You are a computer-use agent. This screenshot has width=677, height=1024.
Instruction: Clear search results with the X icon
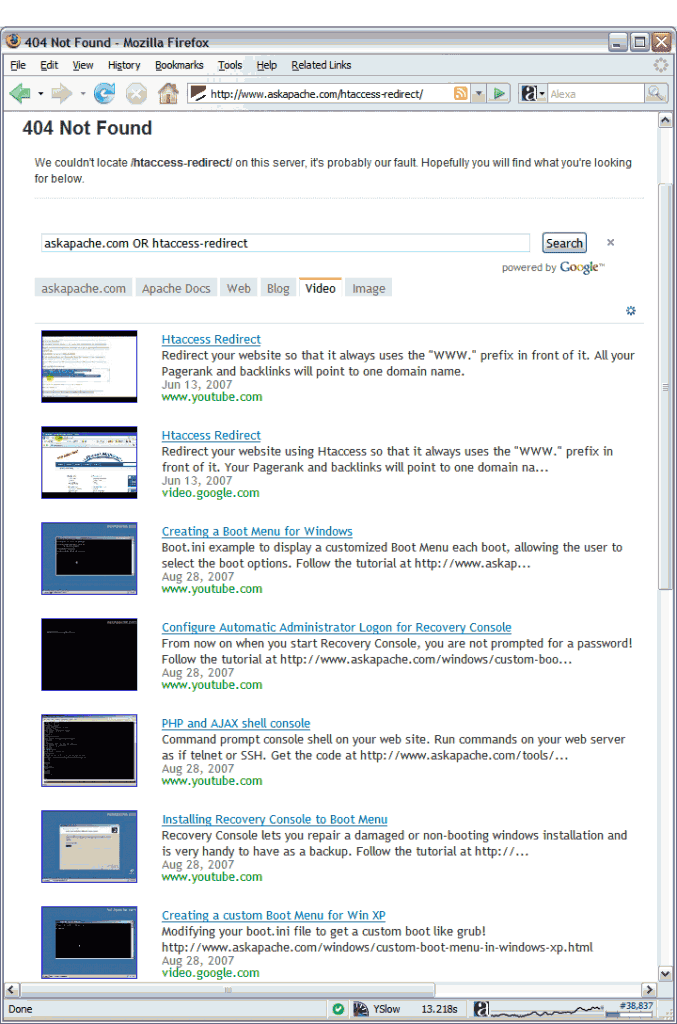tap(611, 243)
